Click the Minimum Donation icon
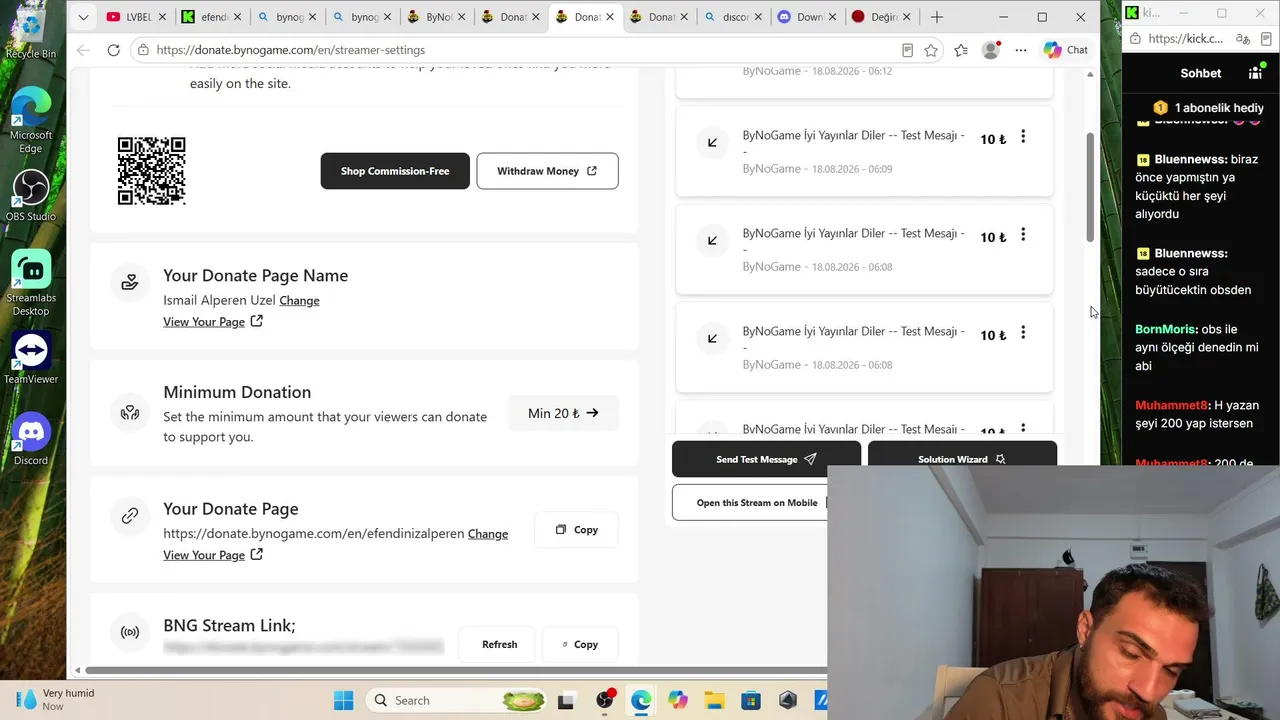 tap(130, 412)
